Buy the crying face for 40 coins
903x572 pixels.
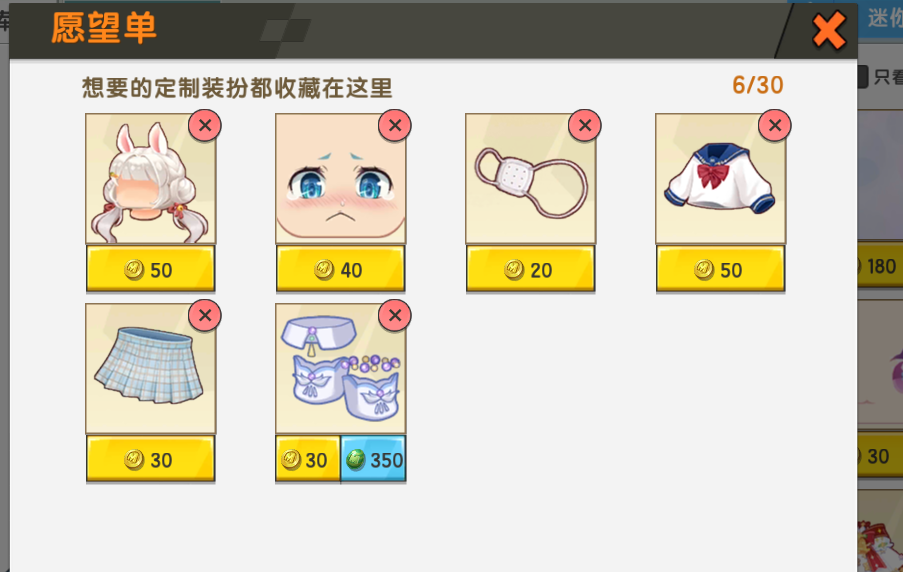[340, 269]
